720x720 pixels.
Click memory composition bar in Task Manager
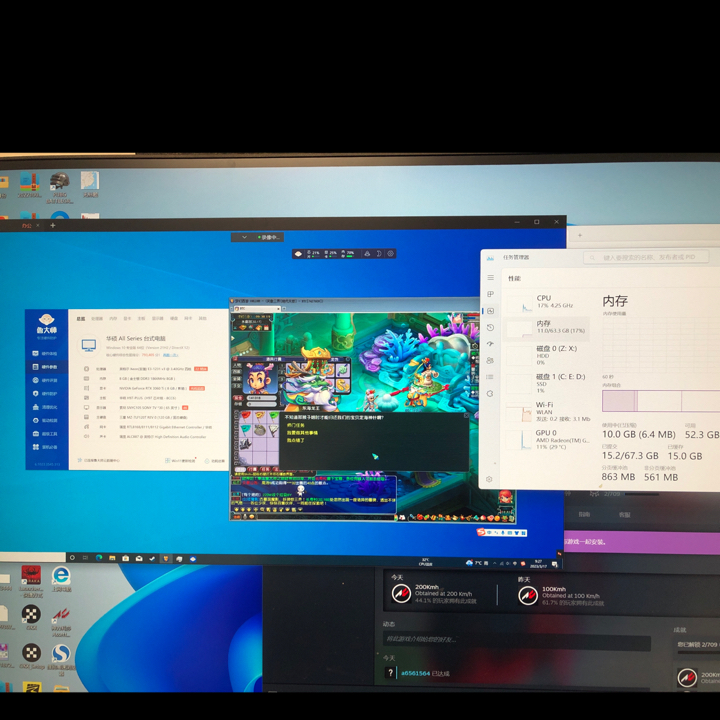coord(661,401)
